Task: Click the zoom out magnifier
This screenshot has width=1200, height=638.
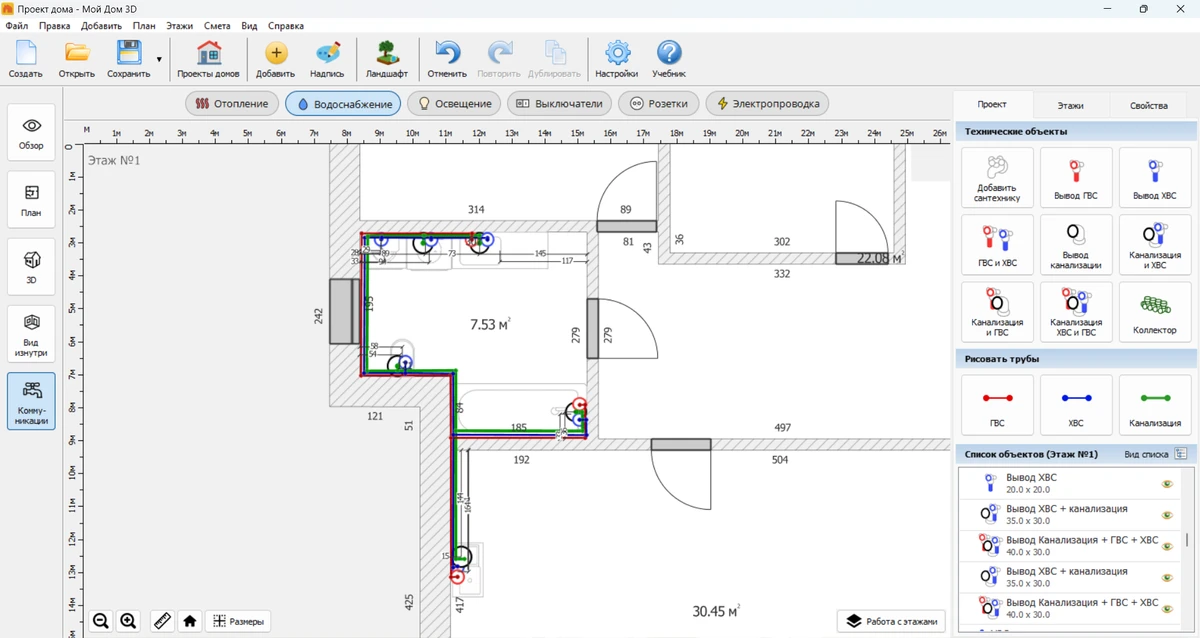Action: [x=101, y=621]
